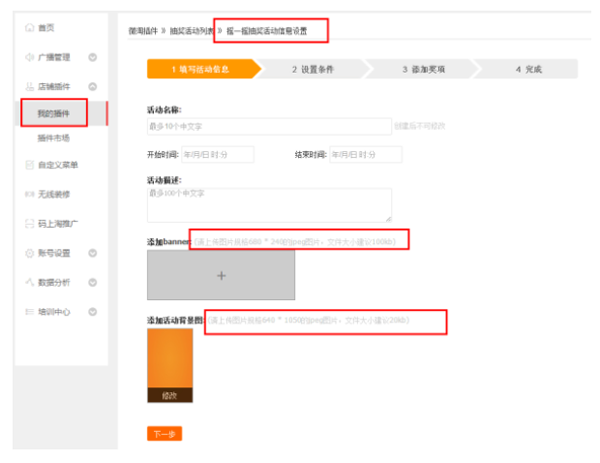The height and width of the screenshot is (463, 600).
Task: Click the 创建后不可修改 hint text
Action: [x=420, y=126]
